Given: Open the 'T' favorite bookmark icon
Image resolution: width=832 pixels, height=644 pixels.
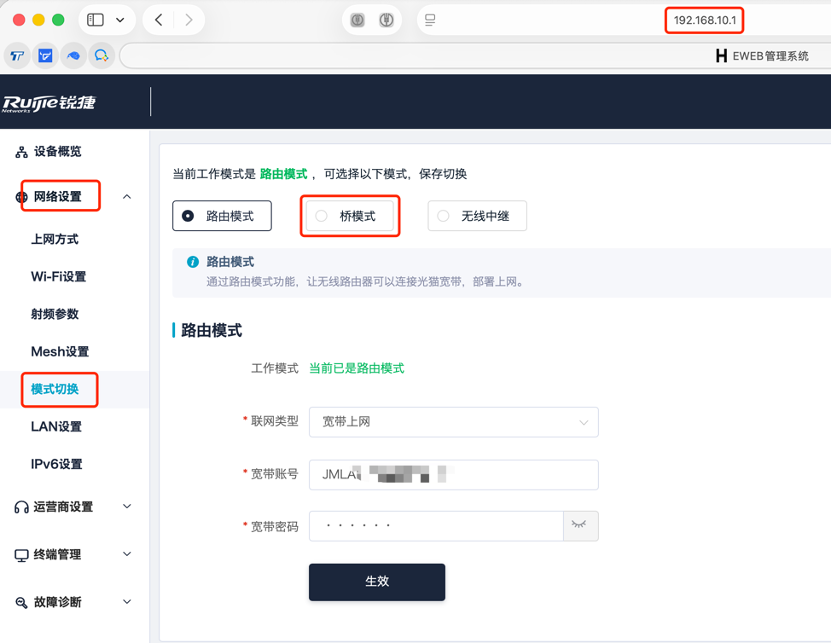Looking at the screenshot, I should click(17, 55).
